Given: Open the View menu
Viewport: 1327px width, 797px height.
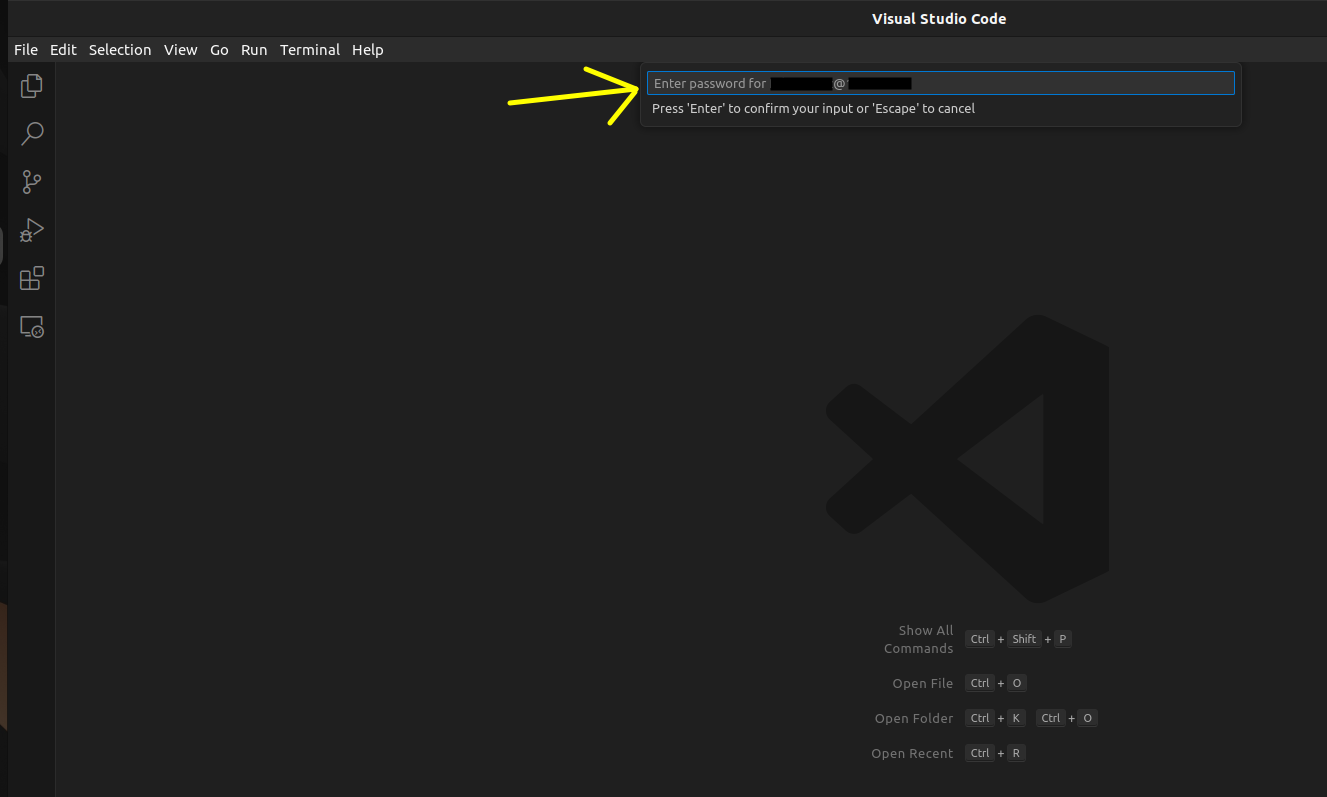Looking at the screenshot, I should [181, 50].
